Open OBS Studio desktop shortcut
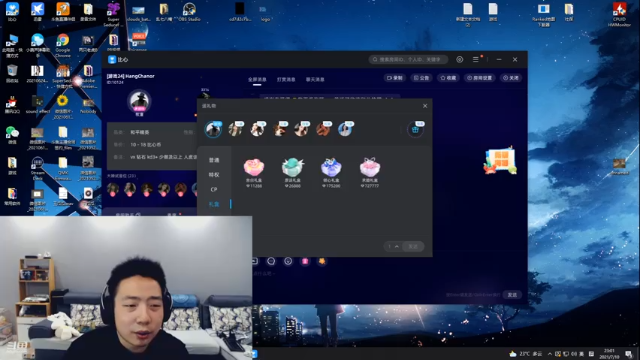Image resolution: width=640 pixels, height=360 pixels. tap(189, 11)
